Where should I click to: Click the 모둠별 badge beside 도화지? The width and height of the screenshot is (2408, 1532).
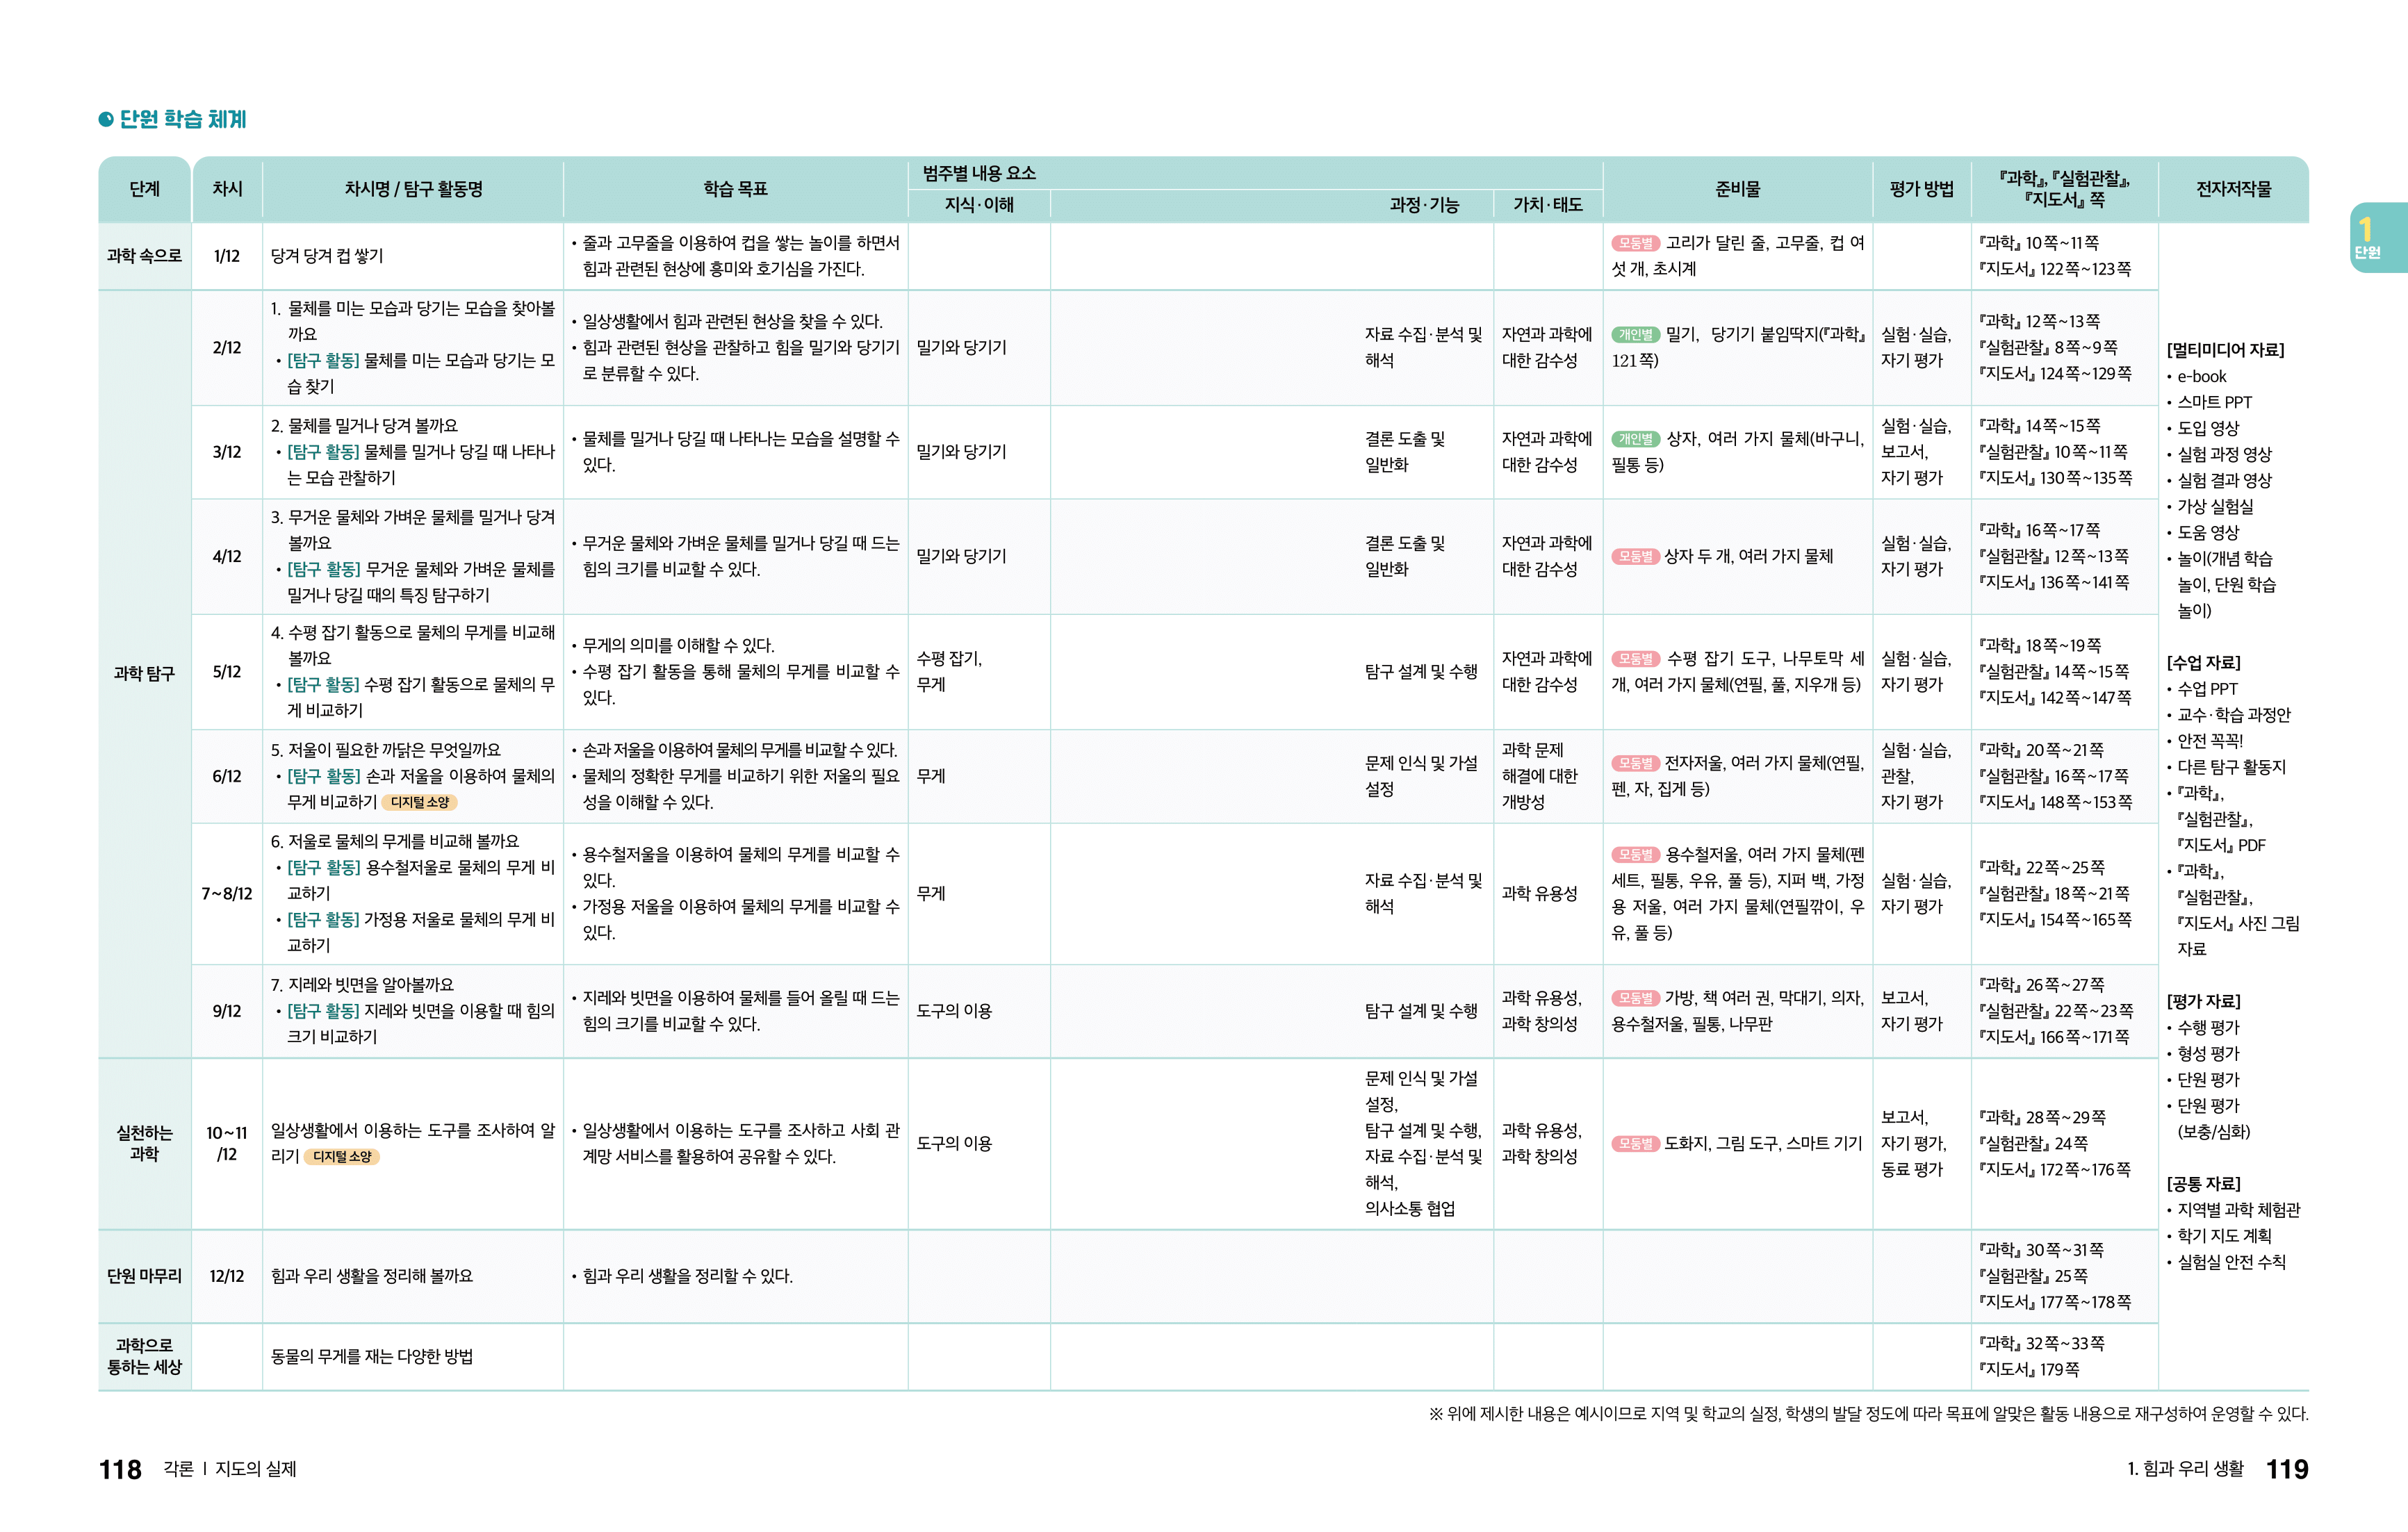(1635, 1144)
